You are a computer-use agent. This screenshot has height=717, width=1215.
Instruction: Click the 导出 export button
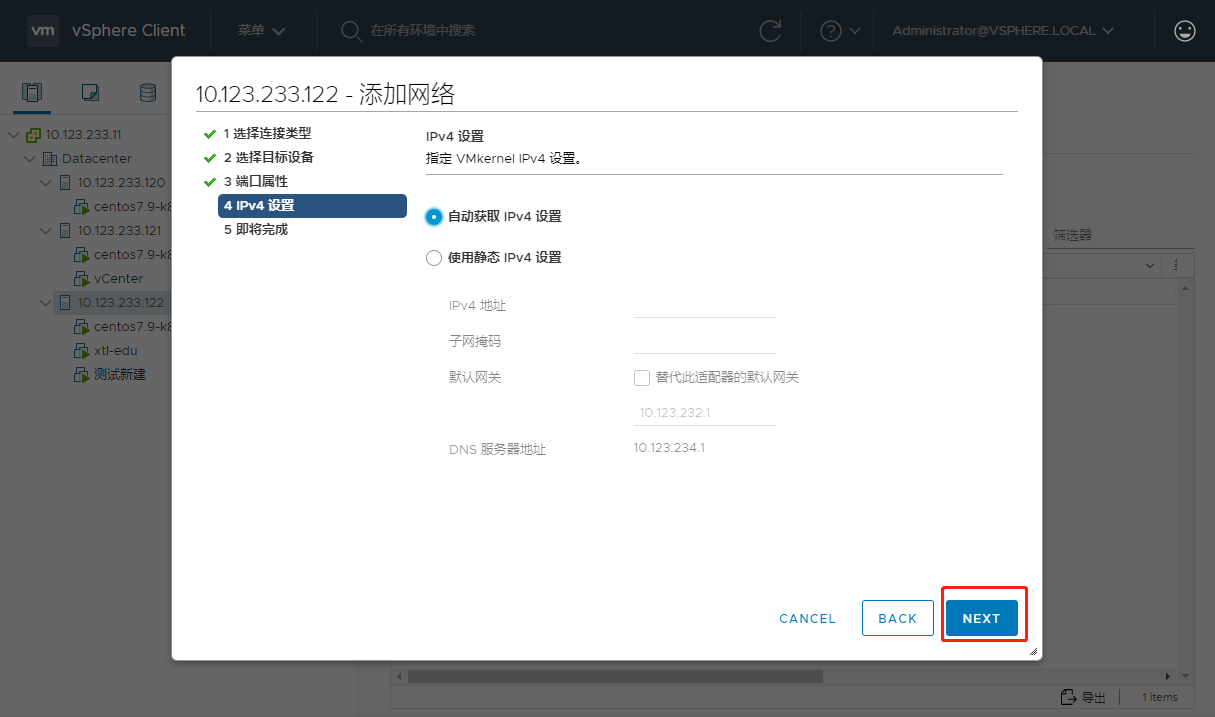1084,697
